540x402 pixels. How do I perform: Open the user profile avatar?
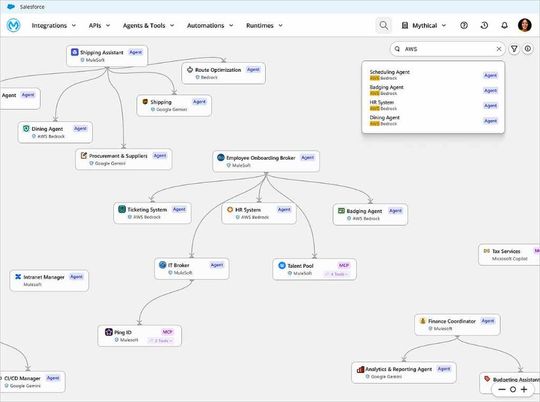(525, 25)
